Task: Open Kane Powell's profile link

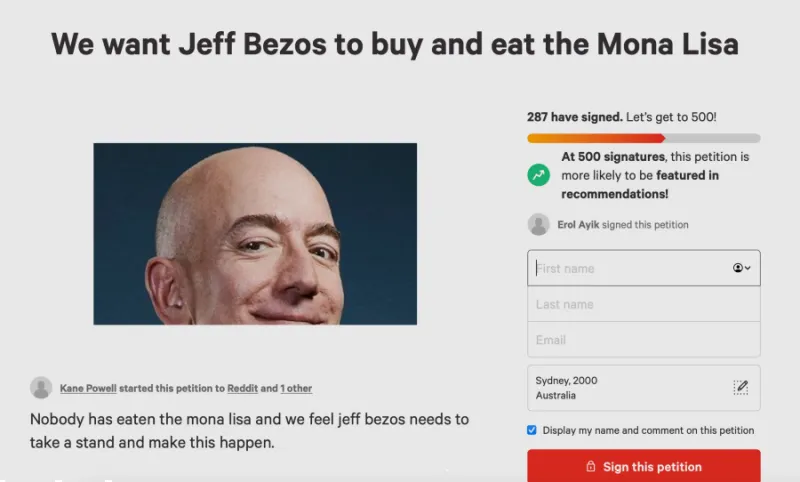Action: point(88,388)
